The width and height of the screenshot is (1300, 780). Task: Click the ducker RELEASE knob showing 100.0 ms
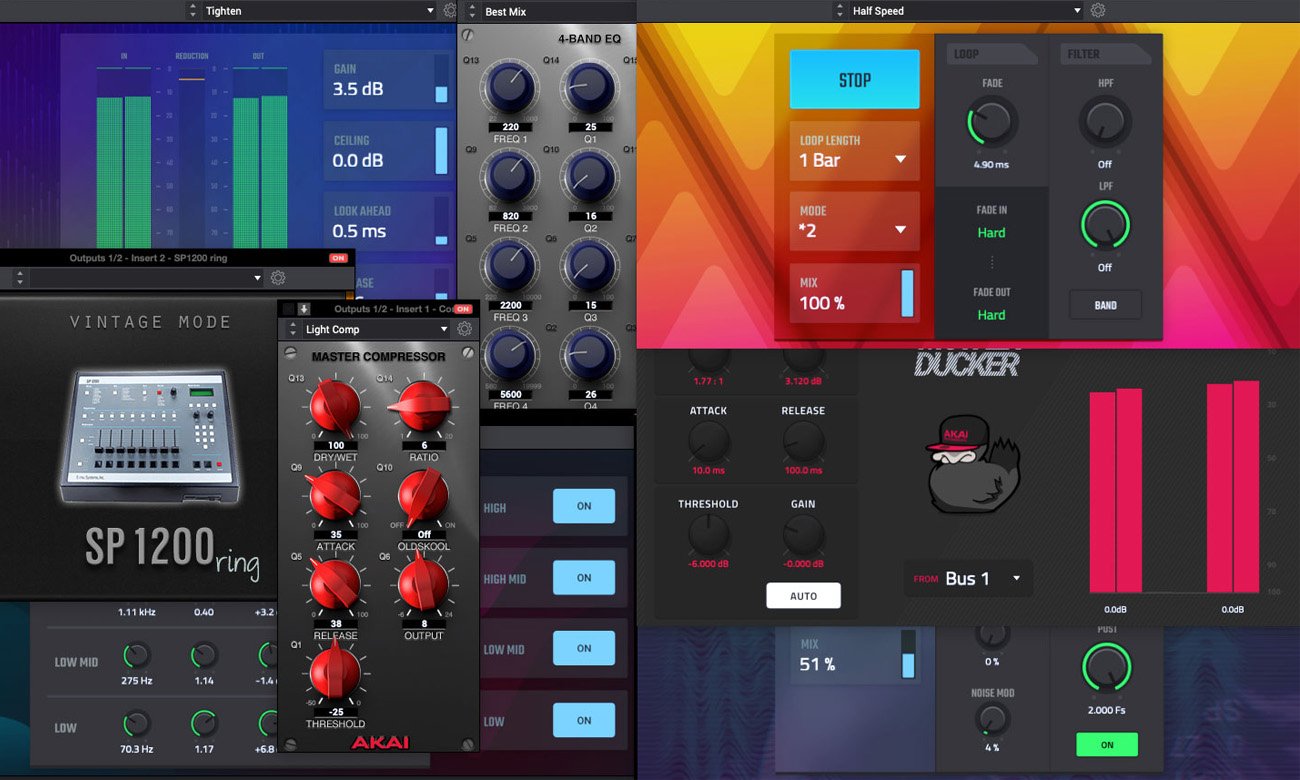(x=803, y=441)
